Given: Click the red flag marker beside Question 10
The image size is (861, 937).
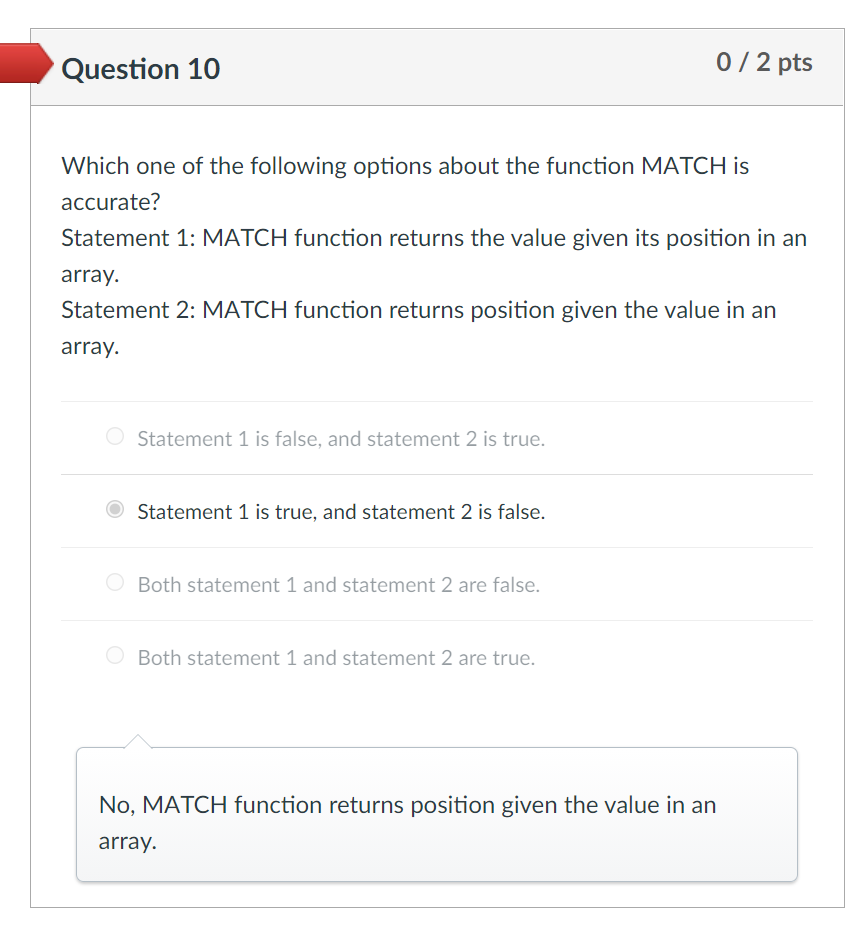Looking at the screenshot, I should (25, 63).
